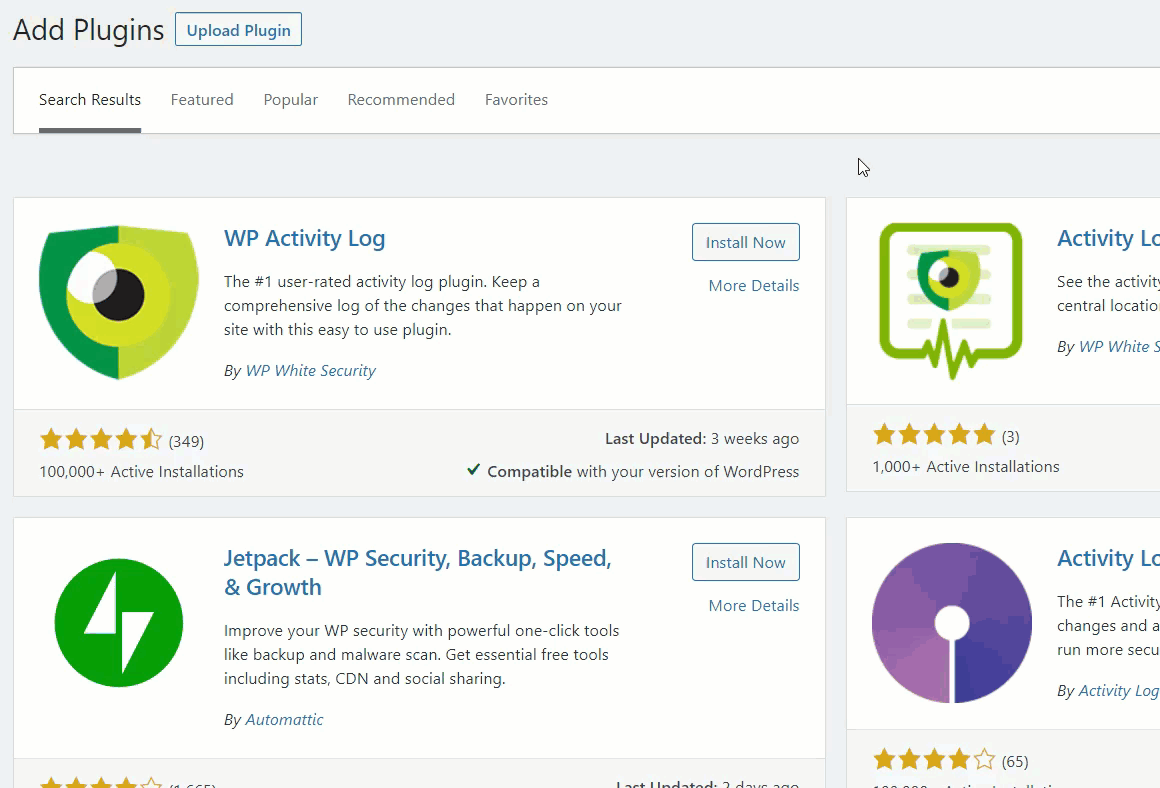Viewport: 1160px width, 788px height.
Task: Open the Search Results tab
Action: [x=90, y=100]
